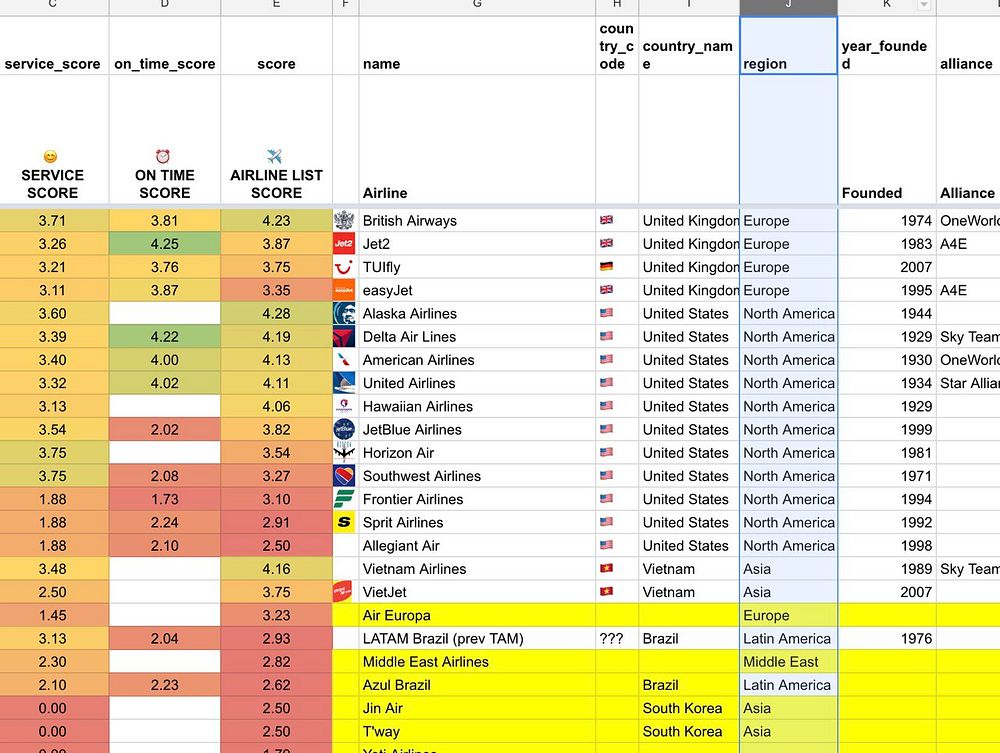Select the founded year 1976 cell
This screenshot has height=753, width=1000.
(x=886, y=638)
